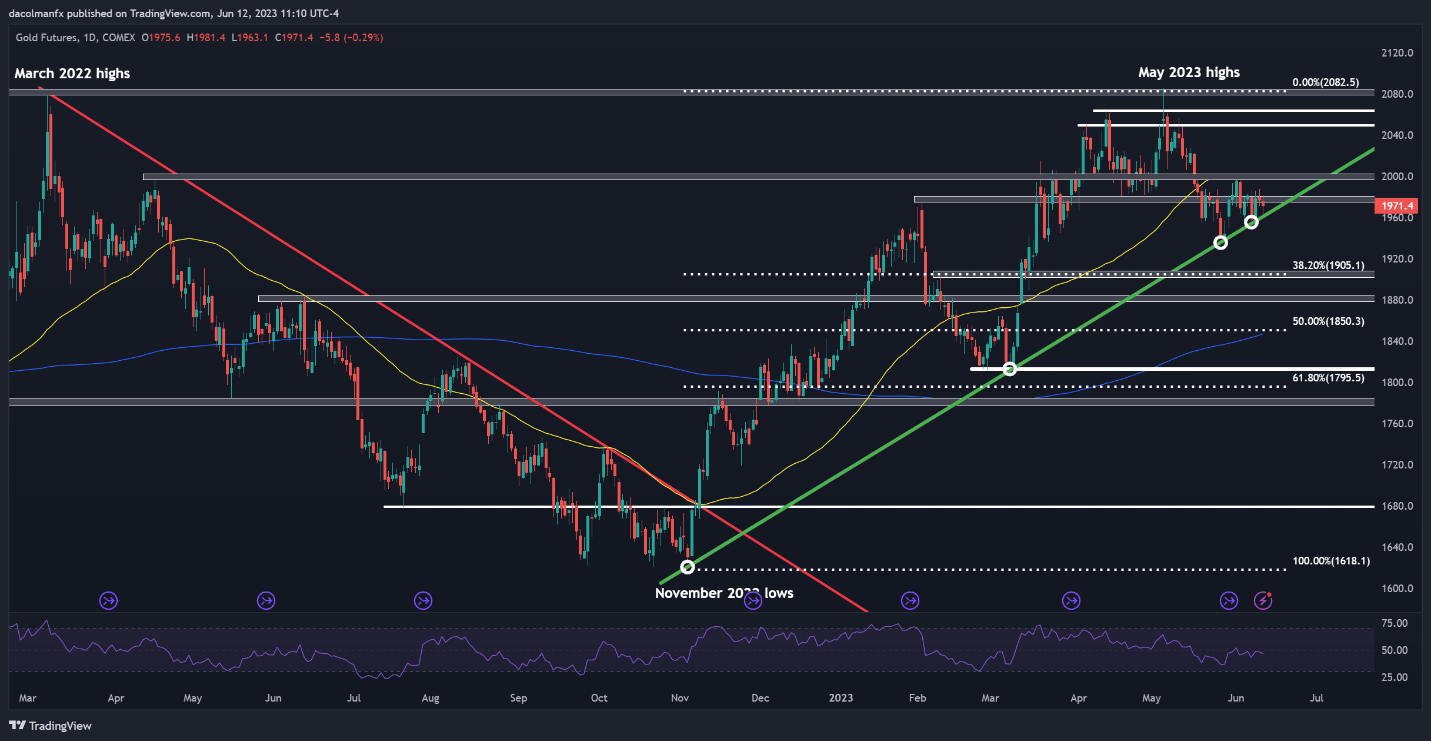Click the 1680.0 price axis label

point(1396,506)
